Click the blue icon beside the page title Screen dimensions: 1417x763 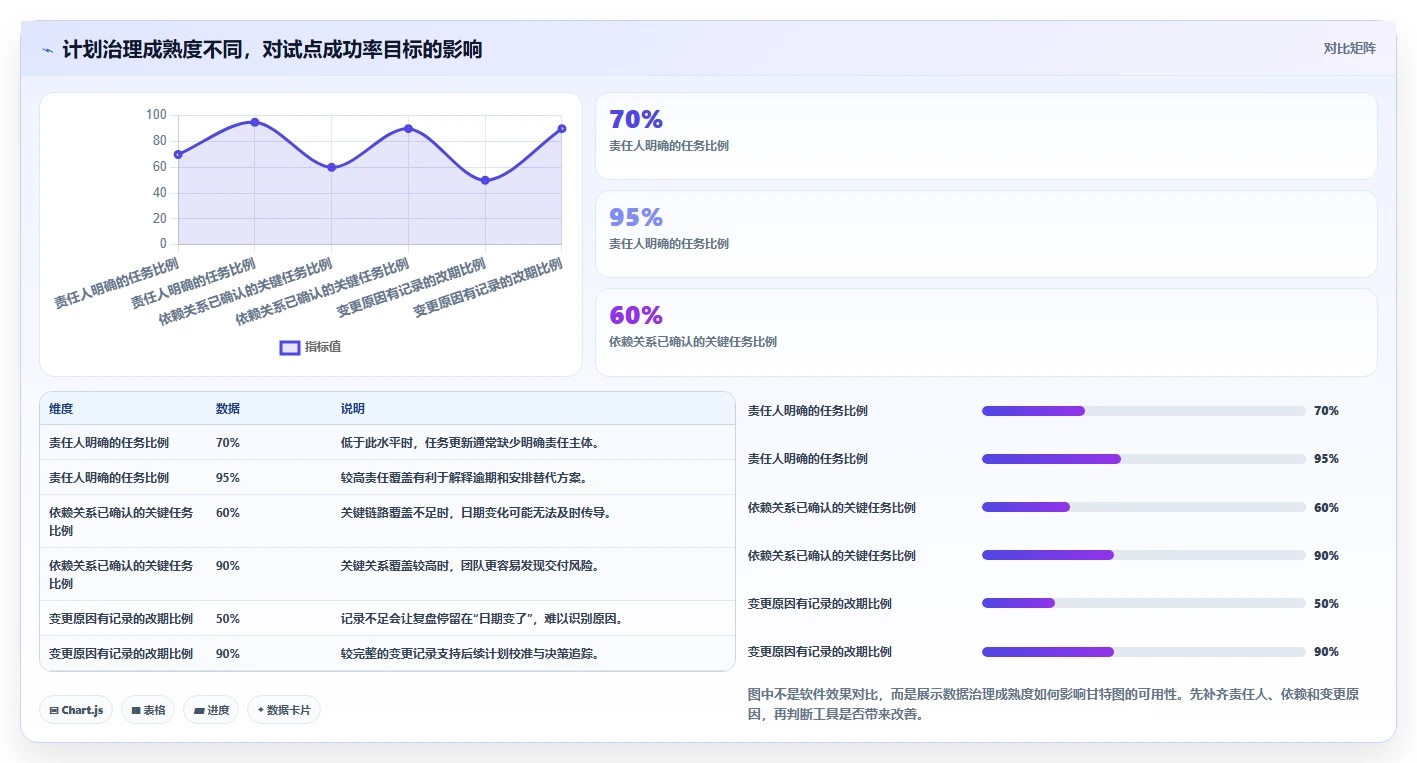tap(48, 50)
